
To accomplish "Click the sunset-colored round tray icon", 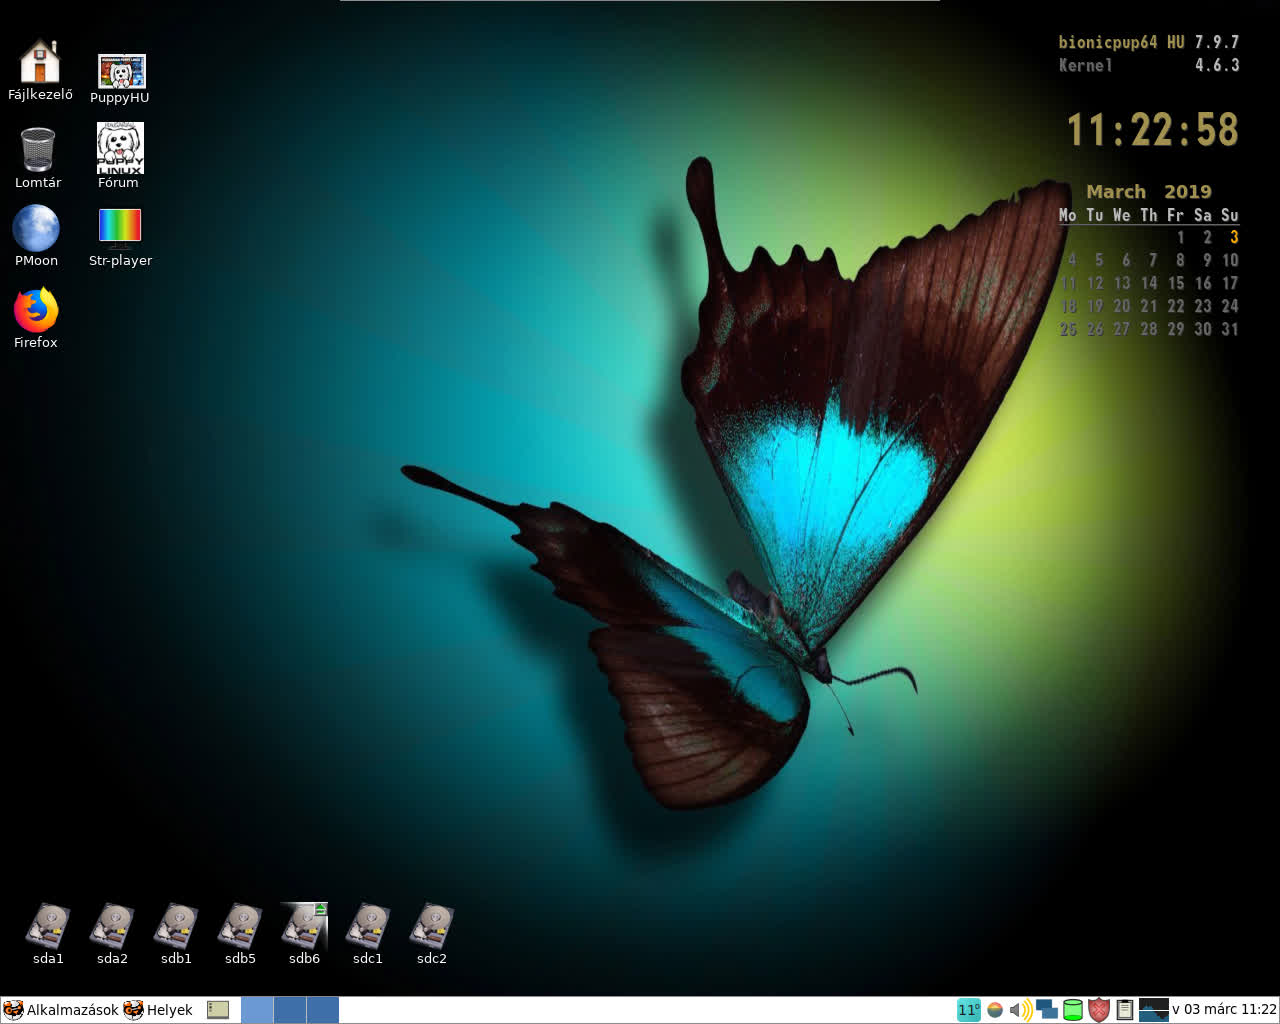I will [995, 1010].
